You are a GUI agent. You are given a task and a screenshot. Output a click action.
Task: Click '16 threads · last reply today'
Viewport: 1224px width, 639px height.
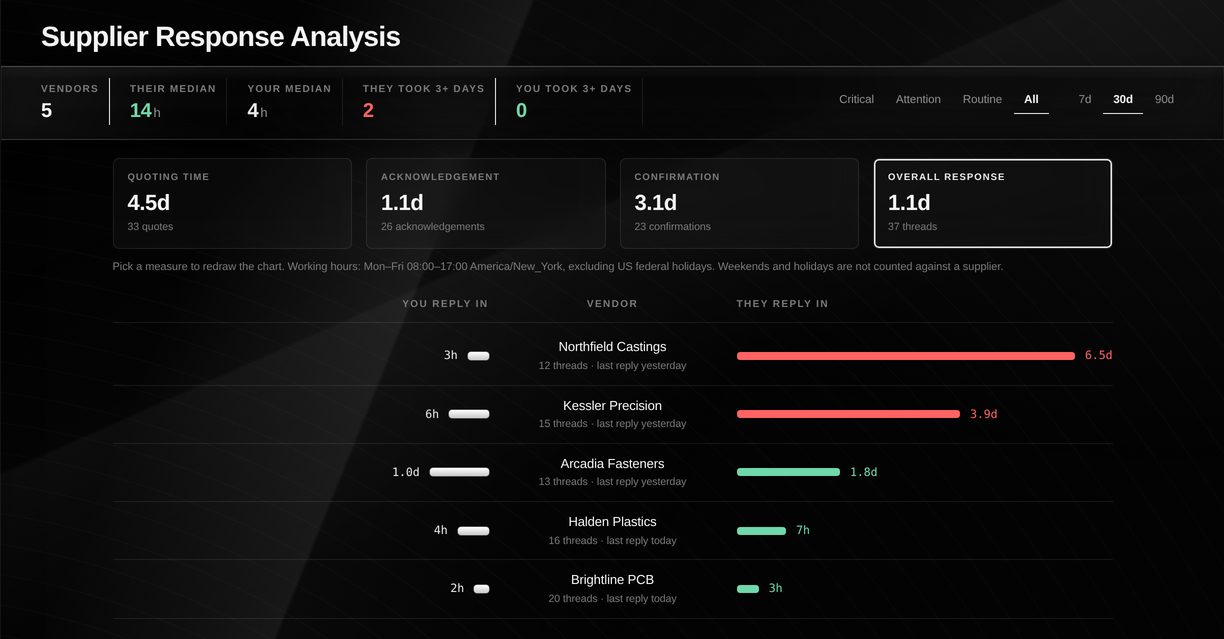pyautogui.click(x=612, y=540)
